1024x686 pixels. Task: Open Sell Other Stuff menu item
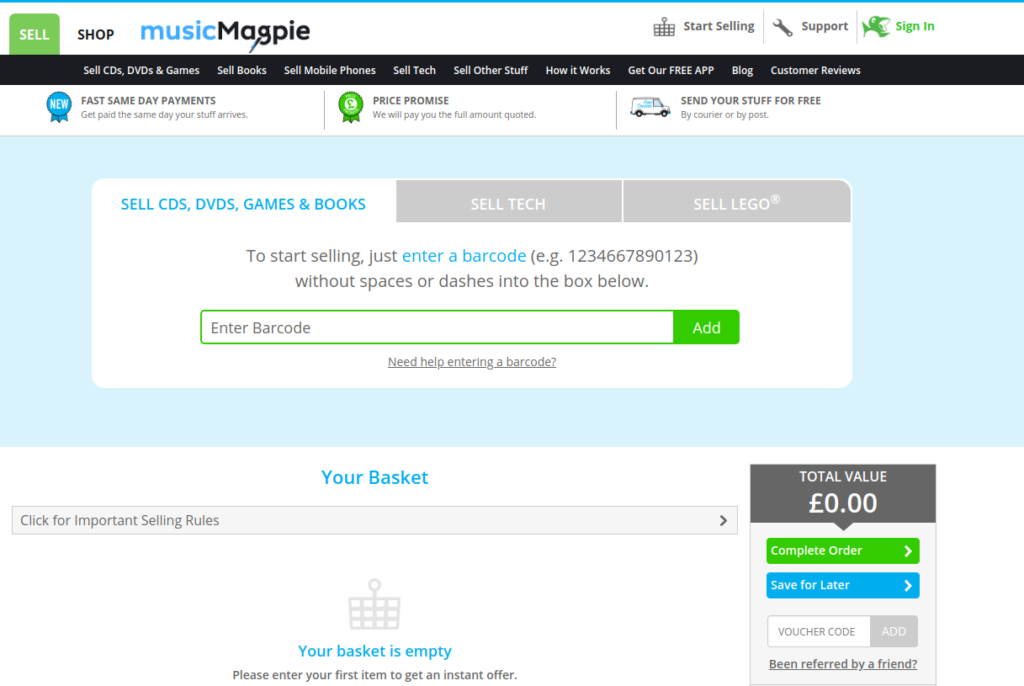[x=490, y=71]
